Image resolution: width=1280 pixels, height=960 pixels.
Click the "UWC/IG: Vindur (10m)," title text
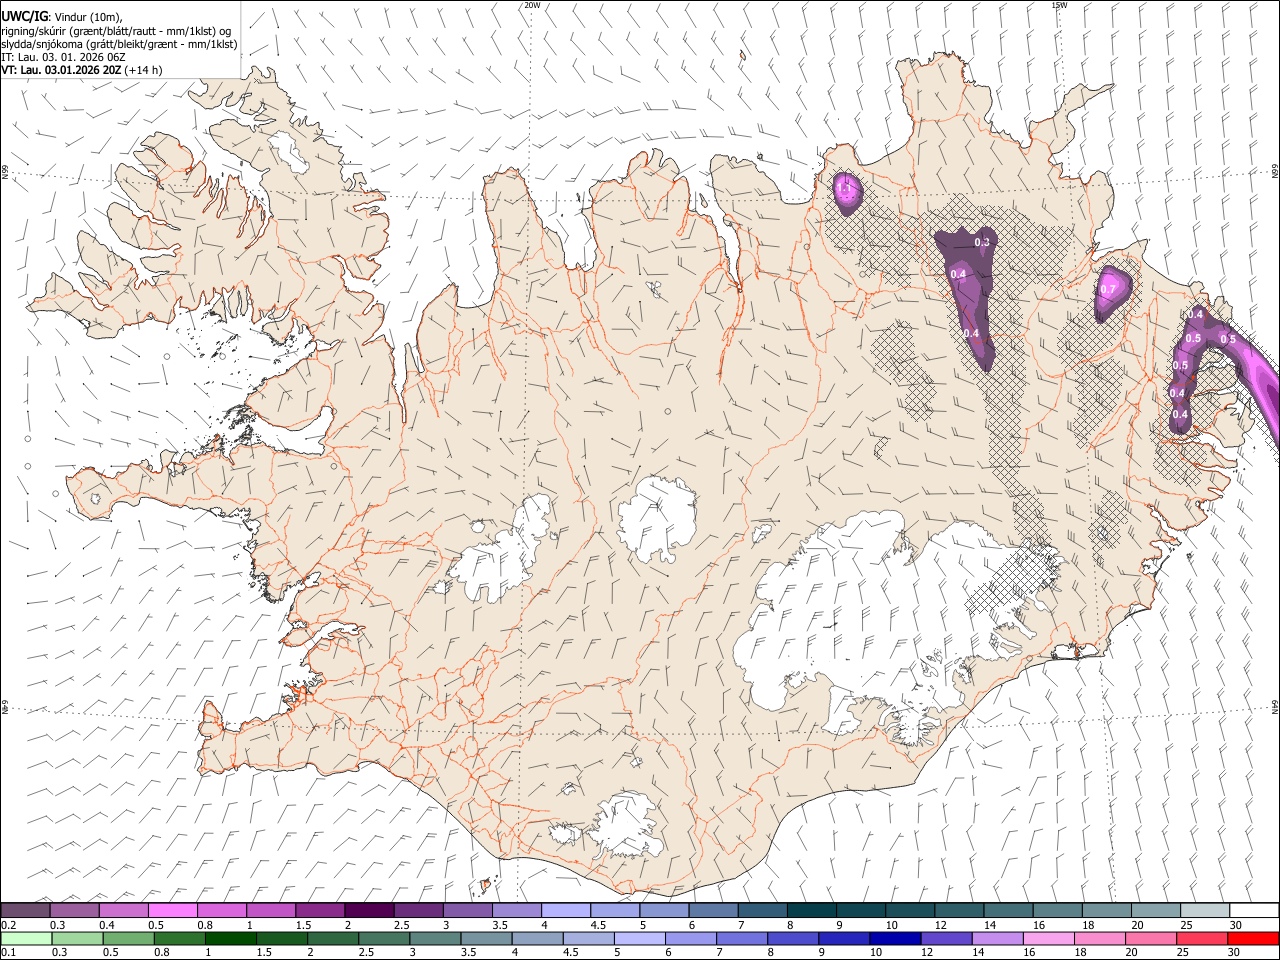pos(62,17)
